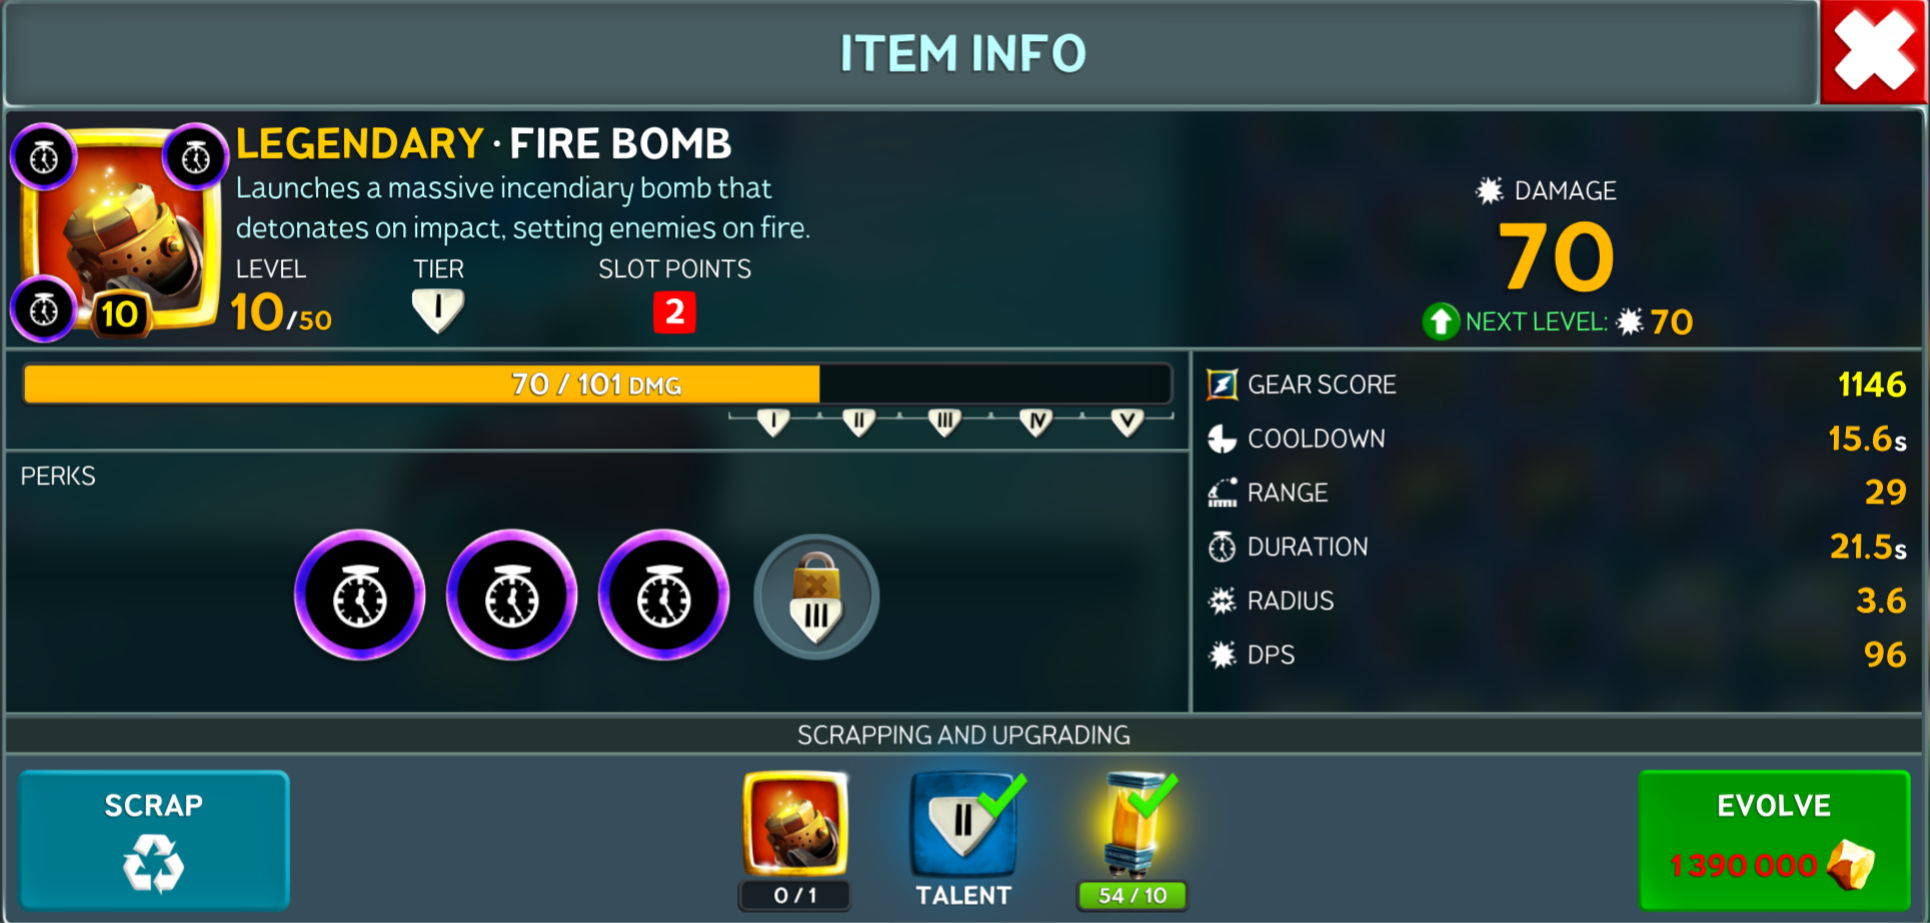This screenshot has height=923, width=1930.
Task: Click the Talent tier II requirement icon
Action: (963, 826)
